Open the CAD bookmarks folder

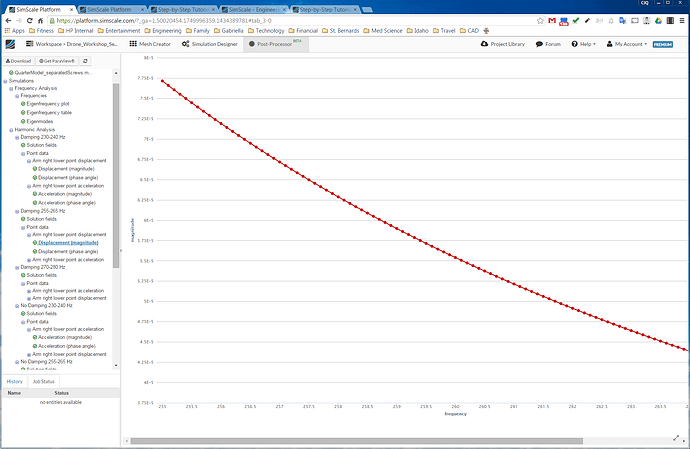(x=469, y=31)
